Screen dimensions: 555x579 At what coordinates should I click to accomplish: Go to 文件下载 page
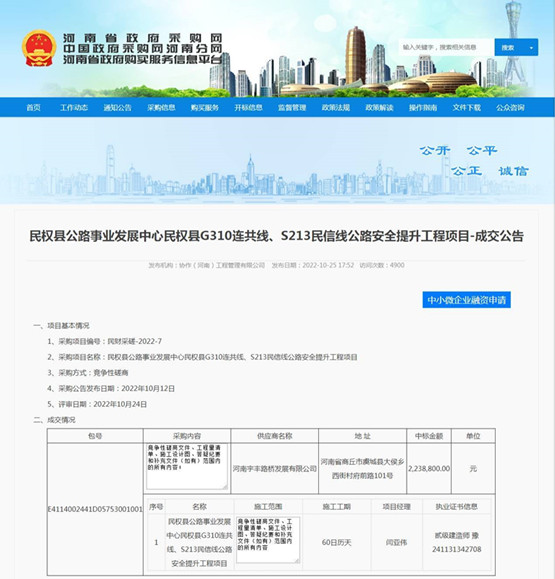coord(467,107)
